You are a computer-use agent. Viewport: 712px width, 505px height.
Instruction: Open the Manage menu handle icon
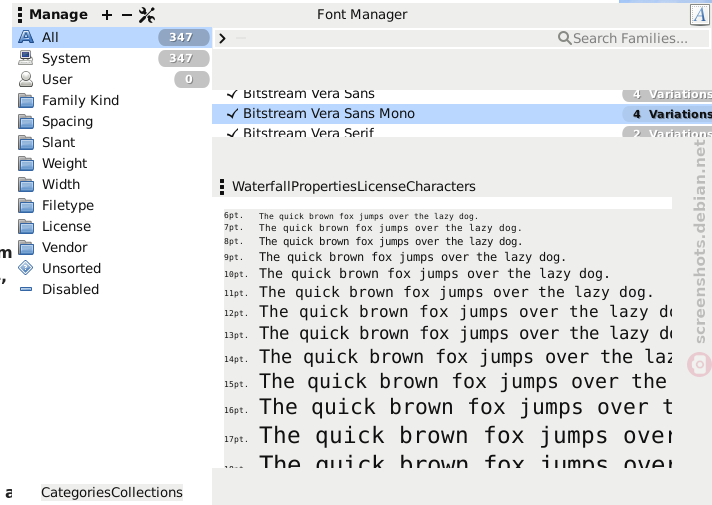tap(20, 15)
